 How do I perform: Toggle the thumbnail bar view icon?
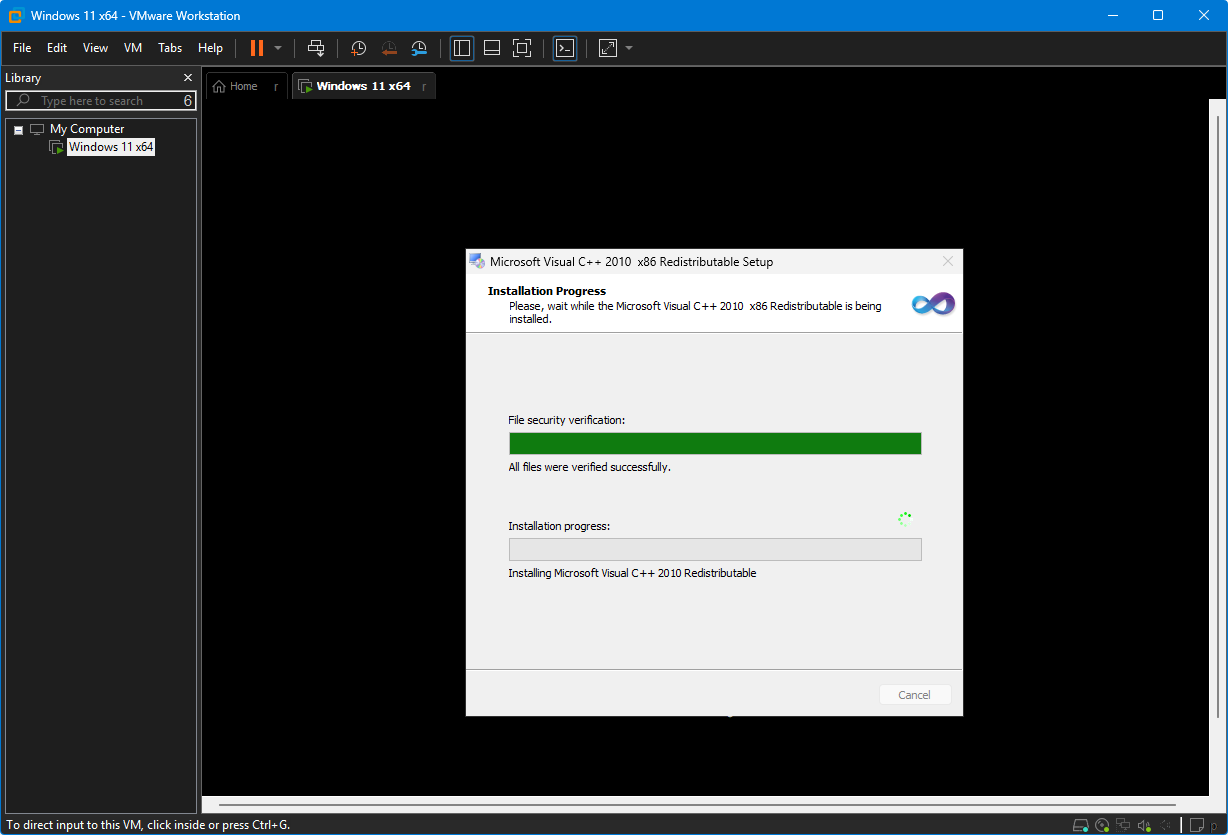[x=492, y=48]
